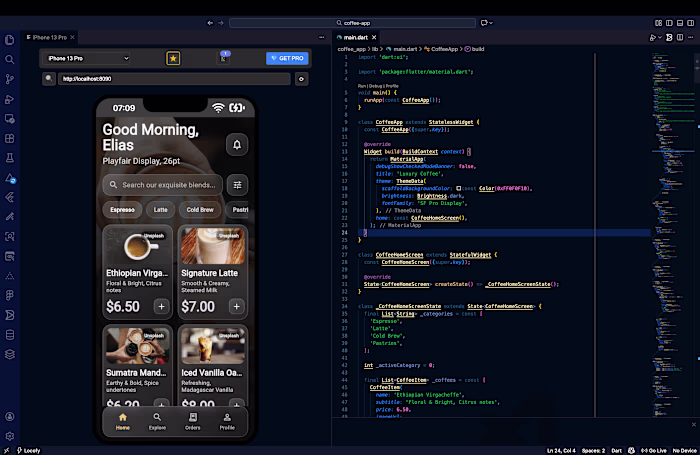Toggle bottom panel from title bar
700x455 pixels.
(x=680, y=23)
